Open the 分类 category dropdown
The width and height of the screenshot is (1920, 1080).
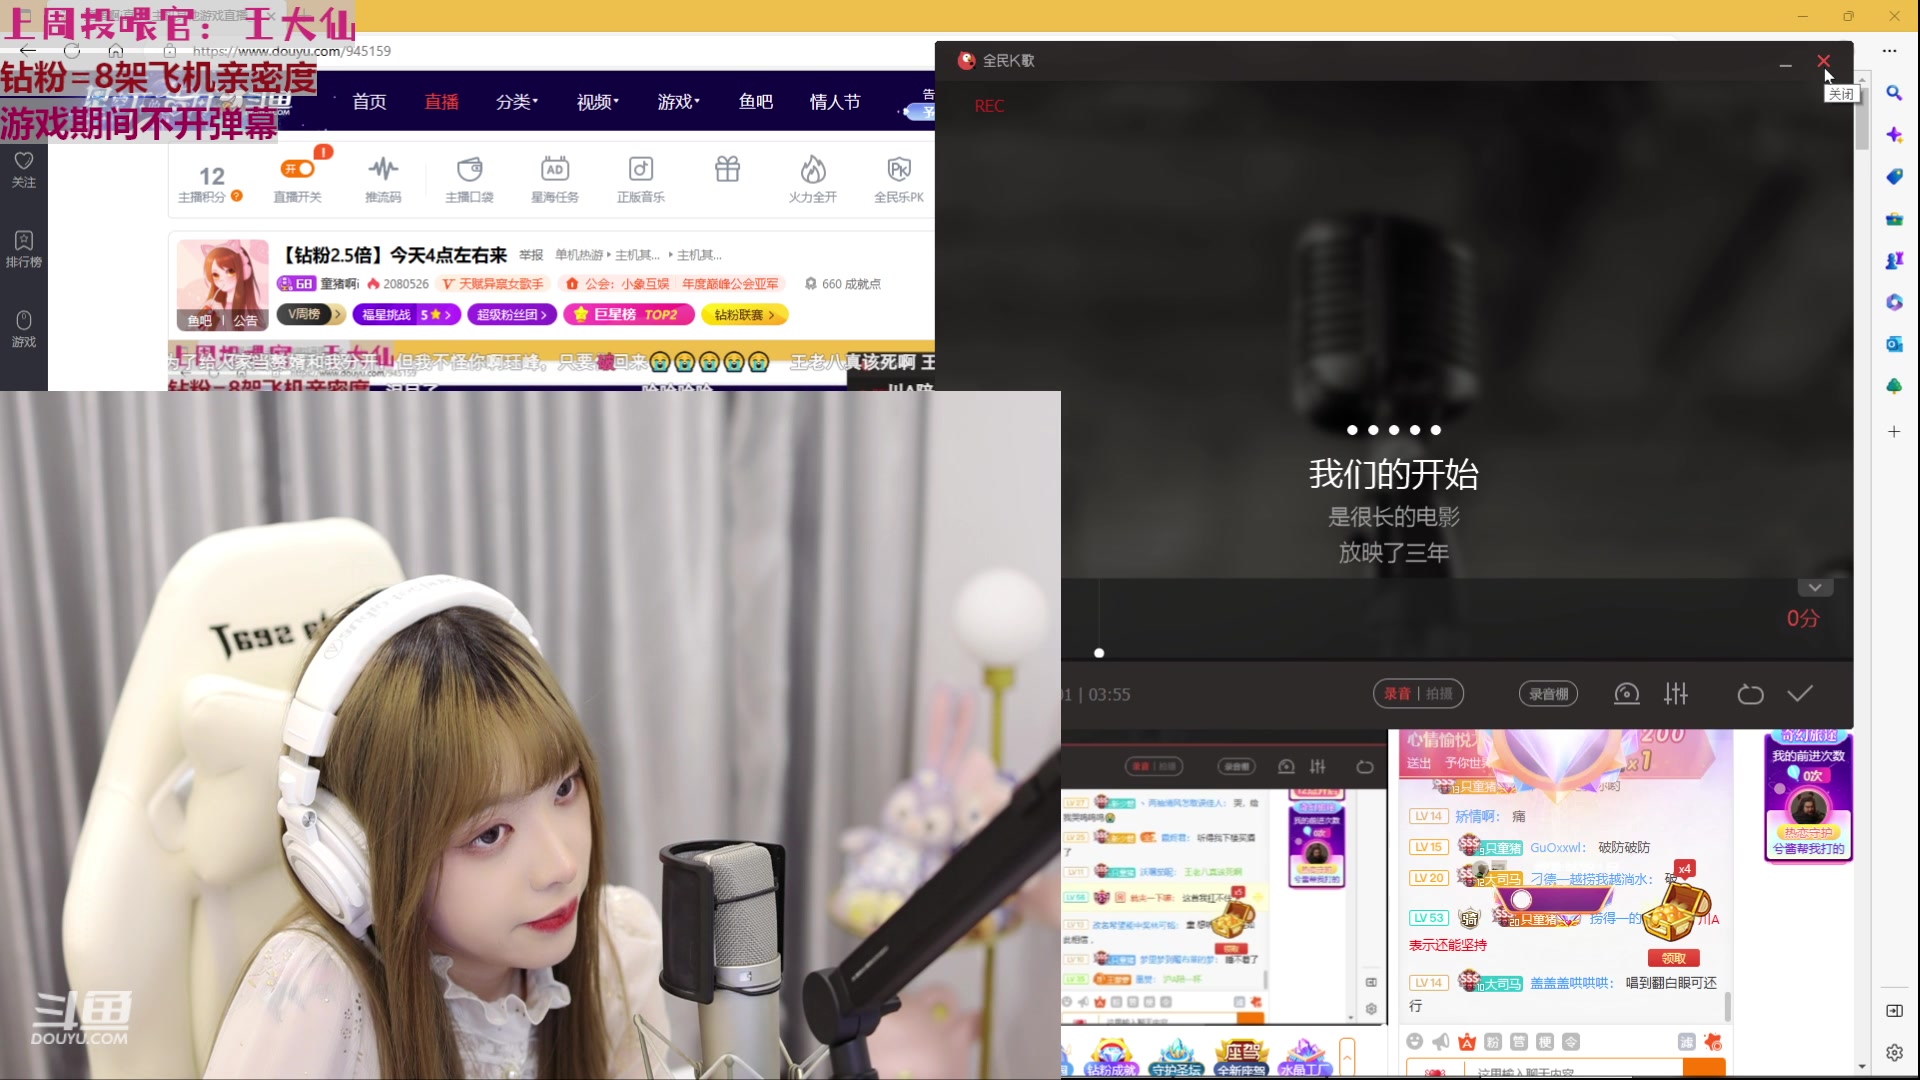(x=516, y=101)
